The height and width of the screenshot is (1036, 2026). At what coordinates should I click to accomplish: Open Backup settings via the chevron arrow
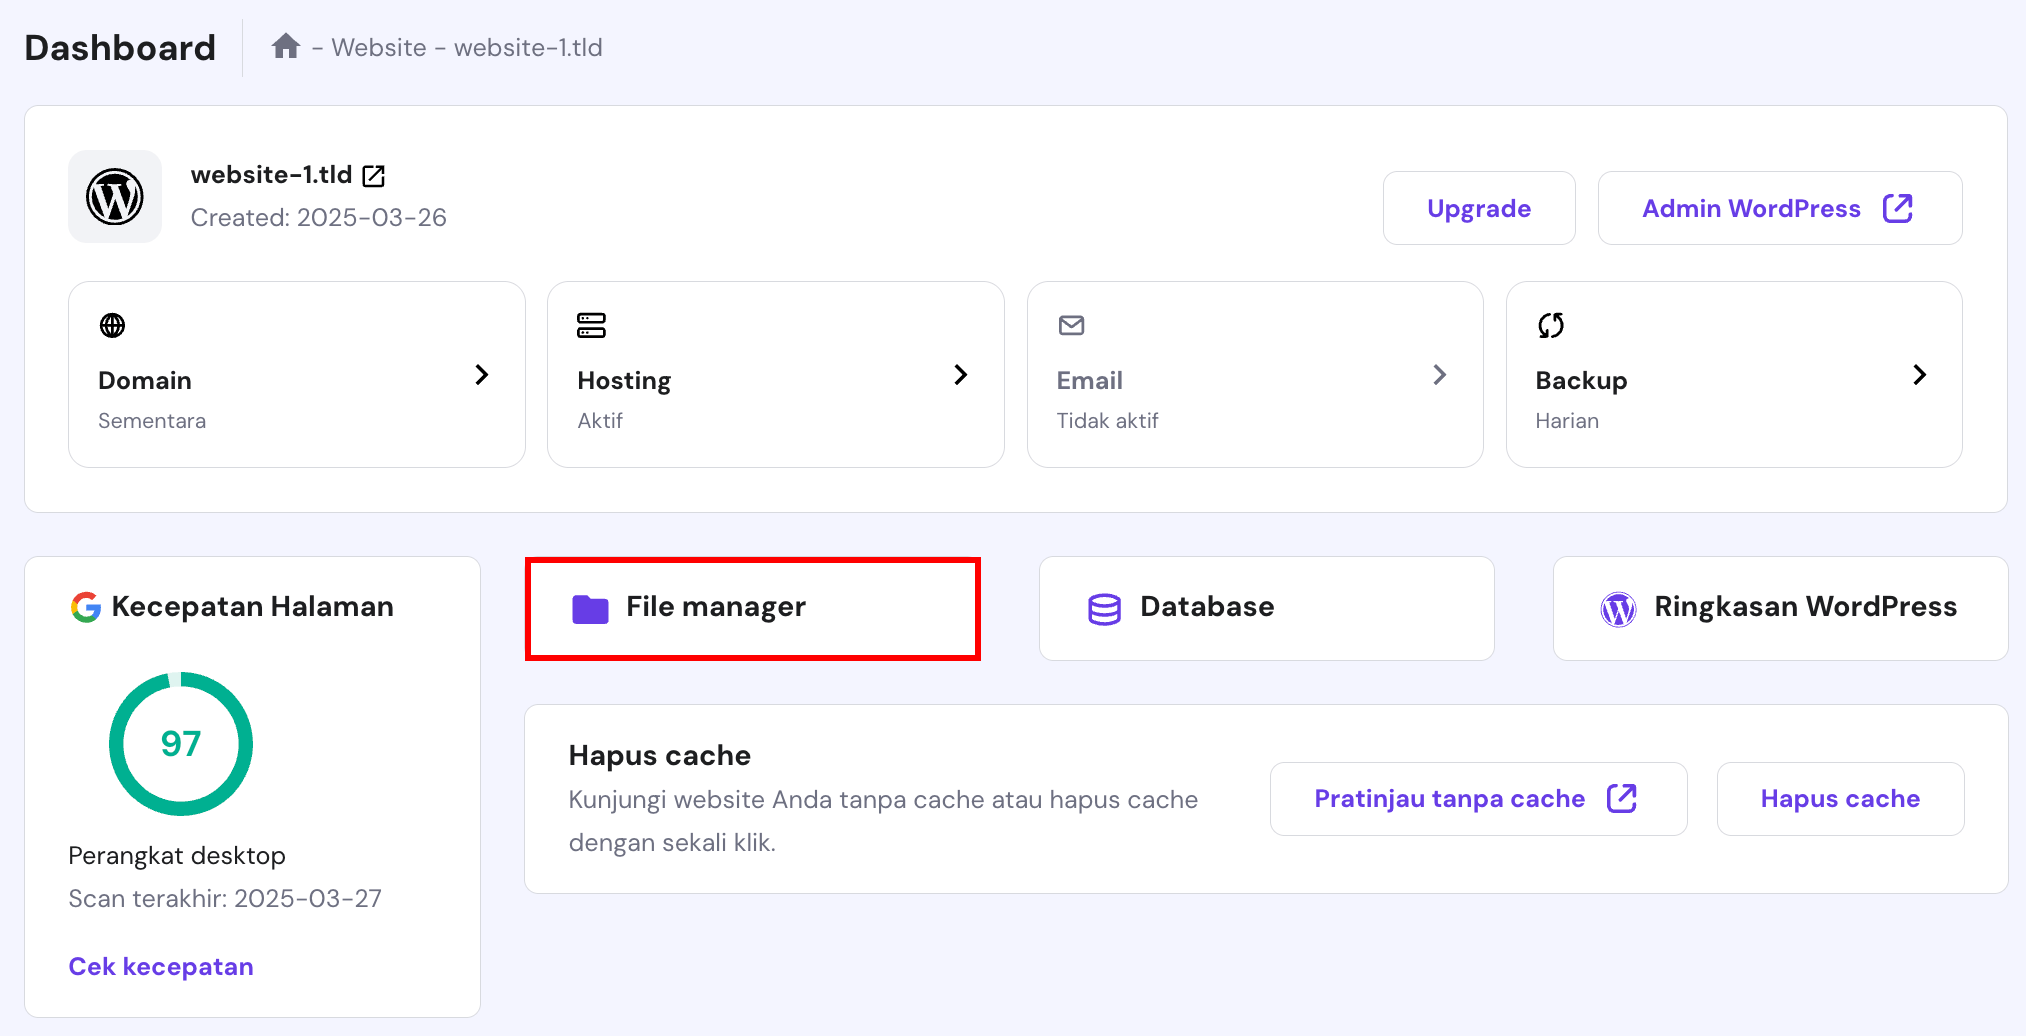point(1919,375)
